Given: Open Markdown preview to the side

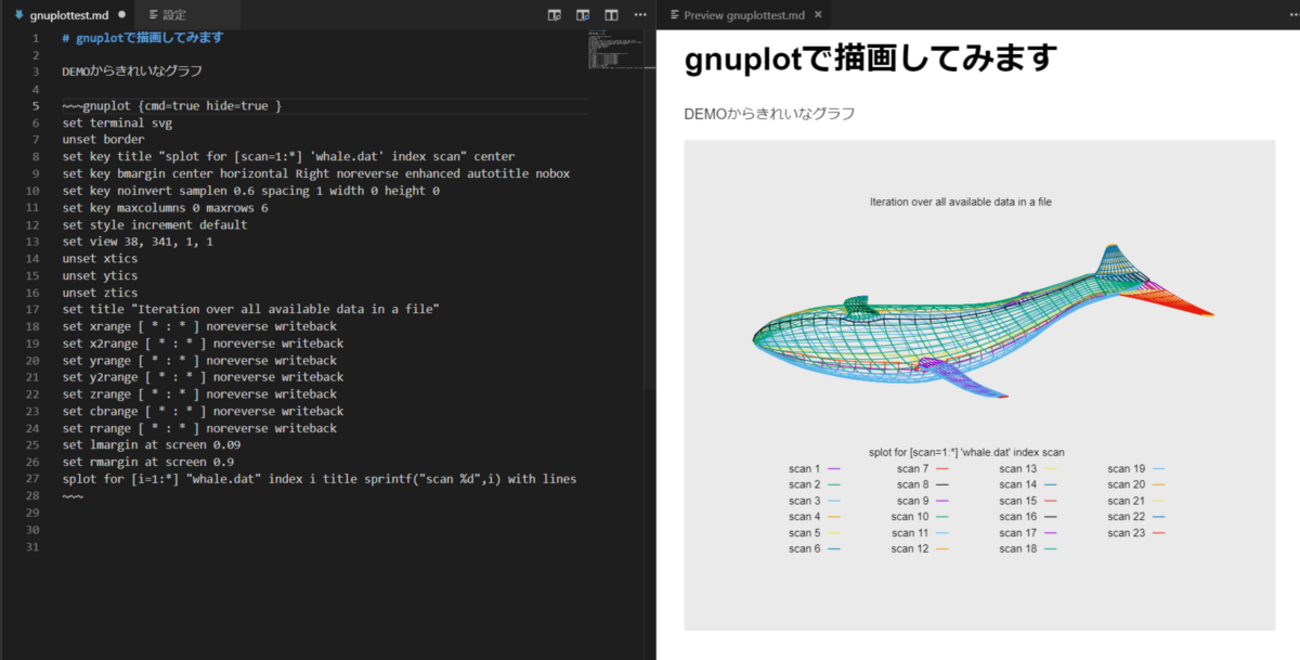Looking at the screenshot, I should 583,14.
